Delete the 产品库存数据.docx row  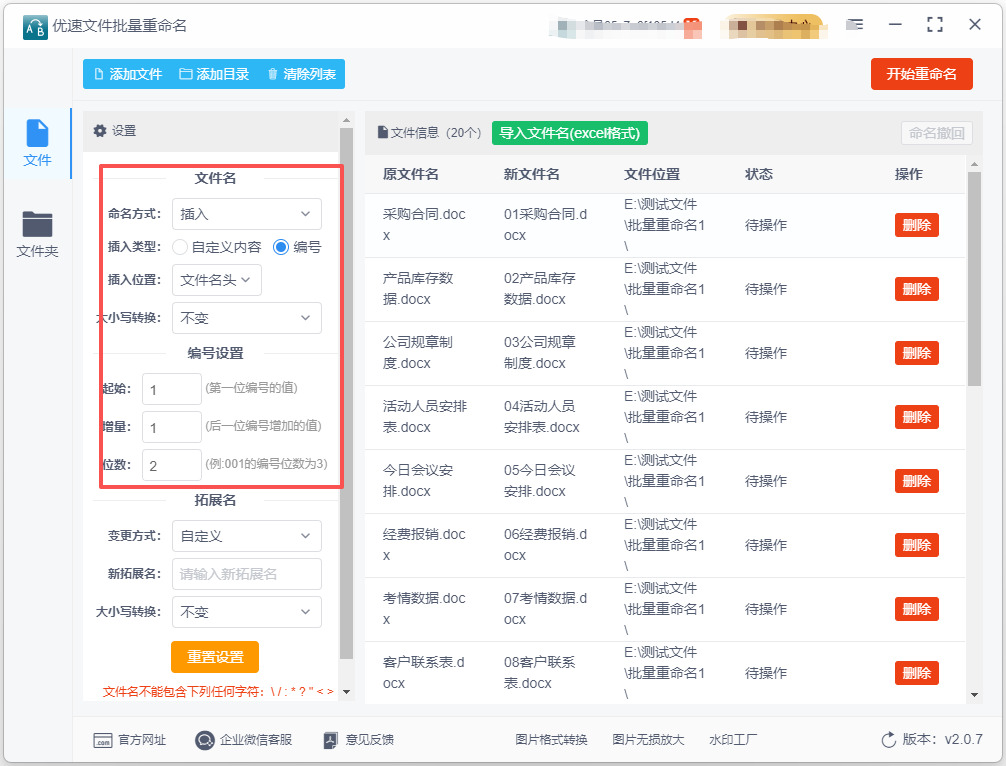pos(916,289)
